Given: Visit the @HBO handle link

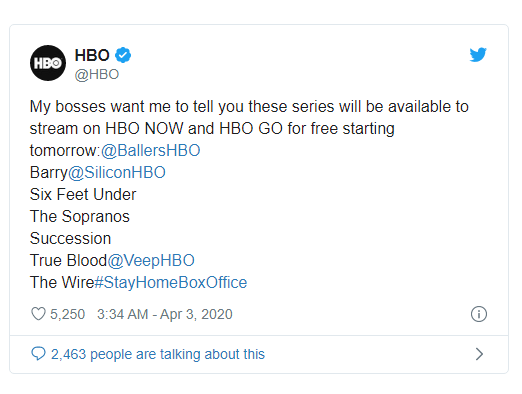Looking at the screenshot, I should [97, 74].
